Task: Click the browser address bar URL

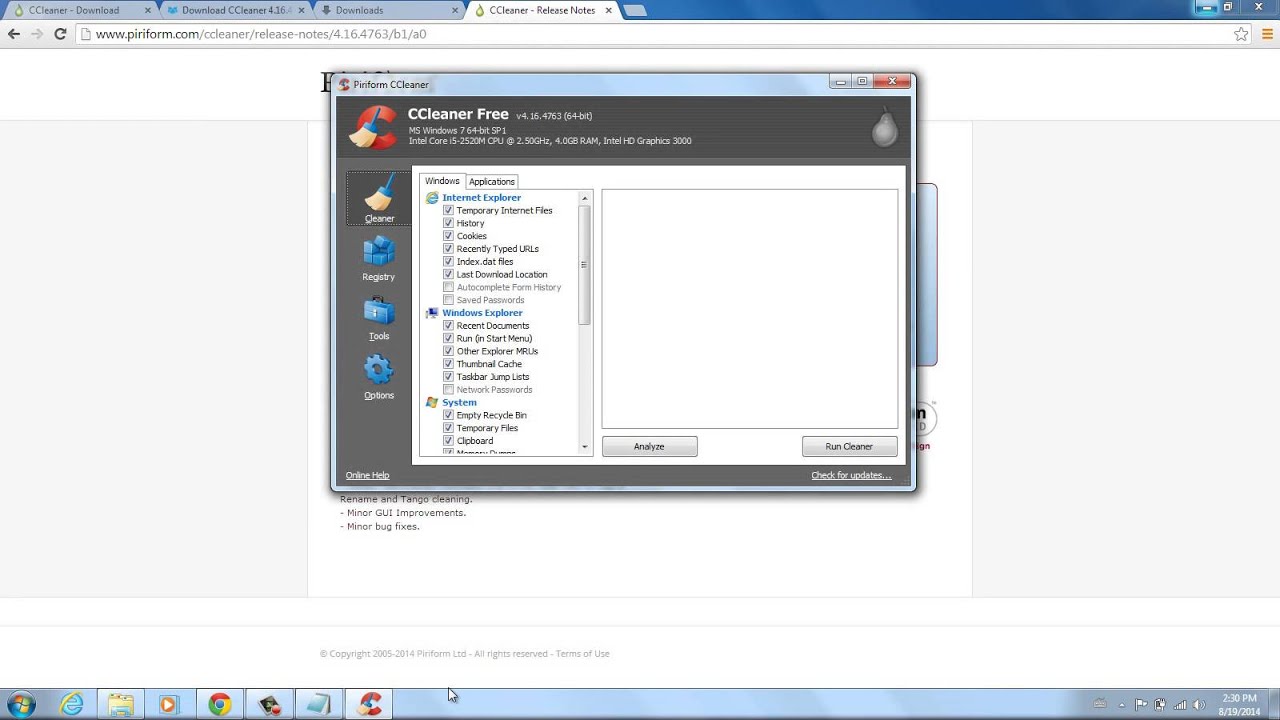Action: click(261, 34)
